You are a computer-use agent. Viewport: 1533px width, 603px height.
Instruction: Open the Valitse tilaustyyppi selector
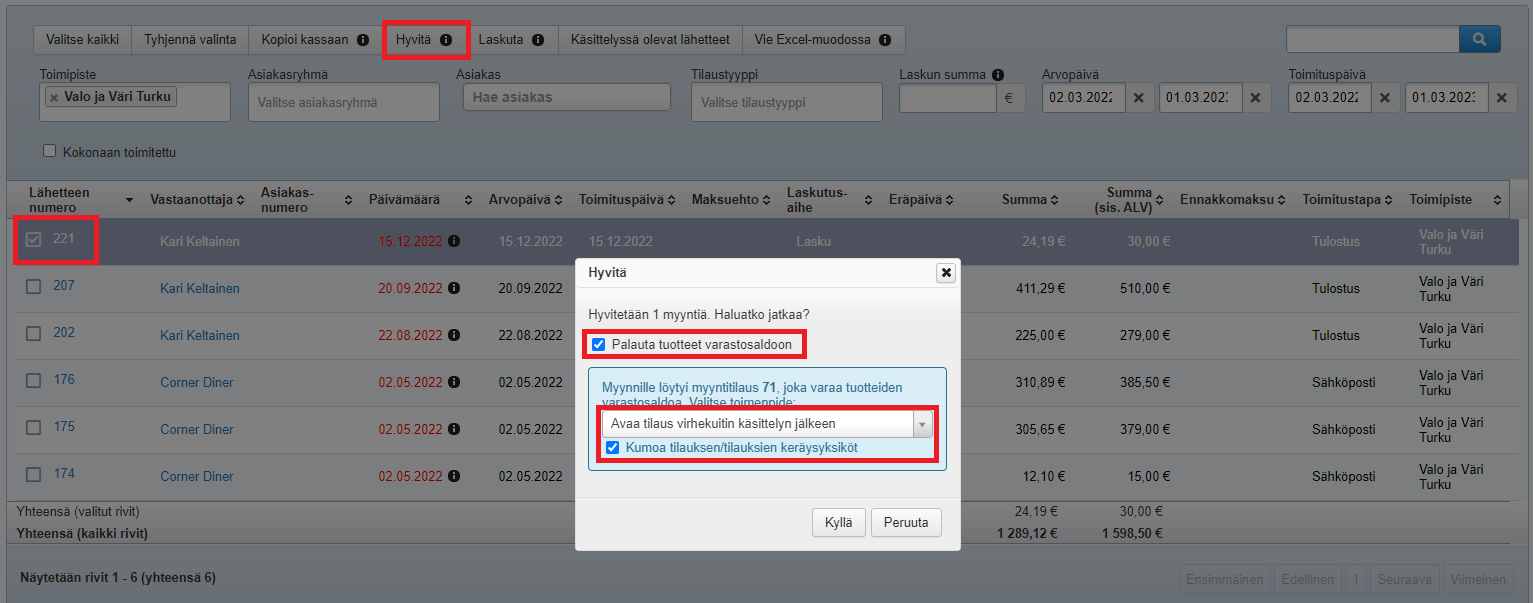tap(786, 102)
